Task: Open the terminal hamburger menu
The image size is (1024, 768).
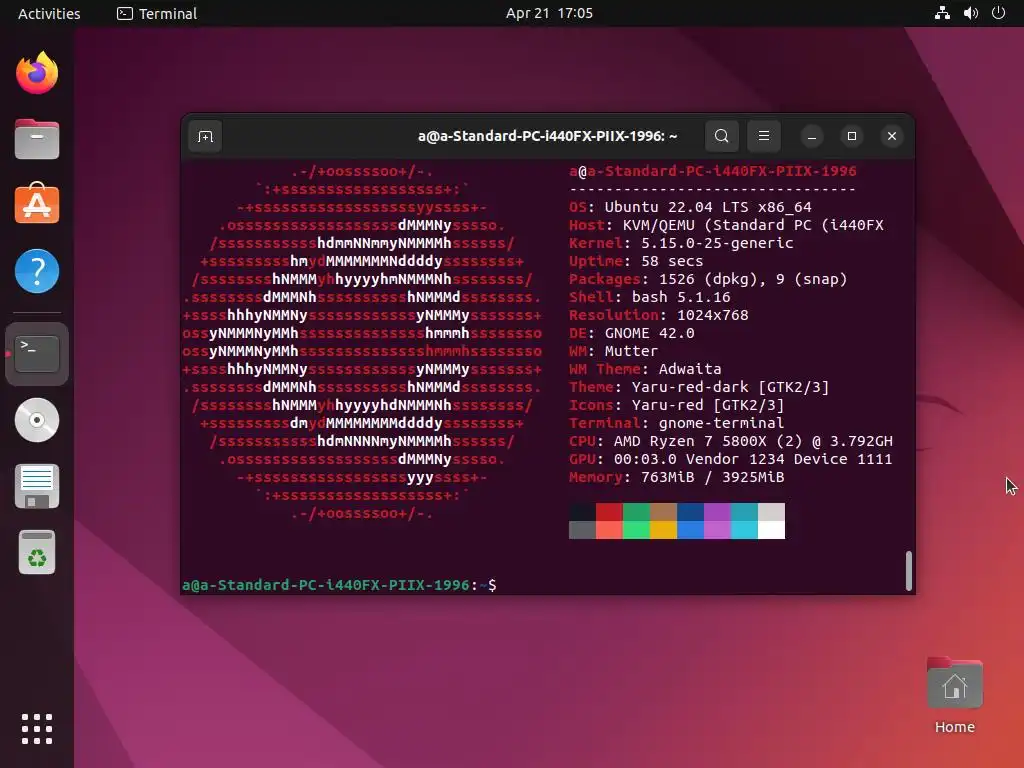Action: click(x=763, y=136)
